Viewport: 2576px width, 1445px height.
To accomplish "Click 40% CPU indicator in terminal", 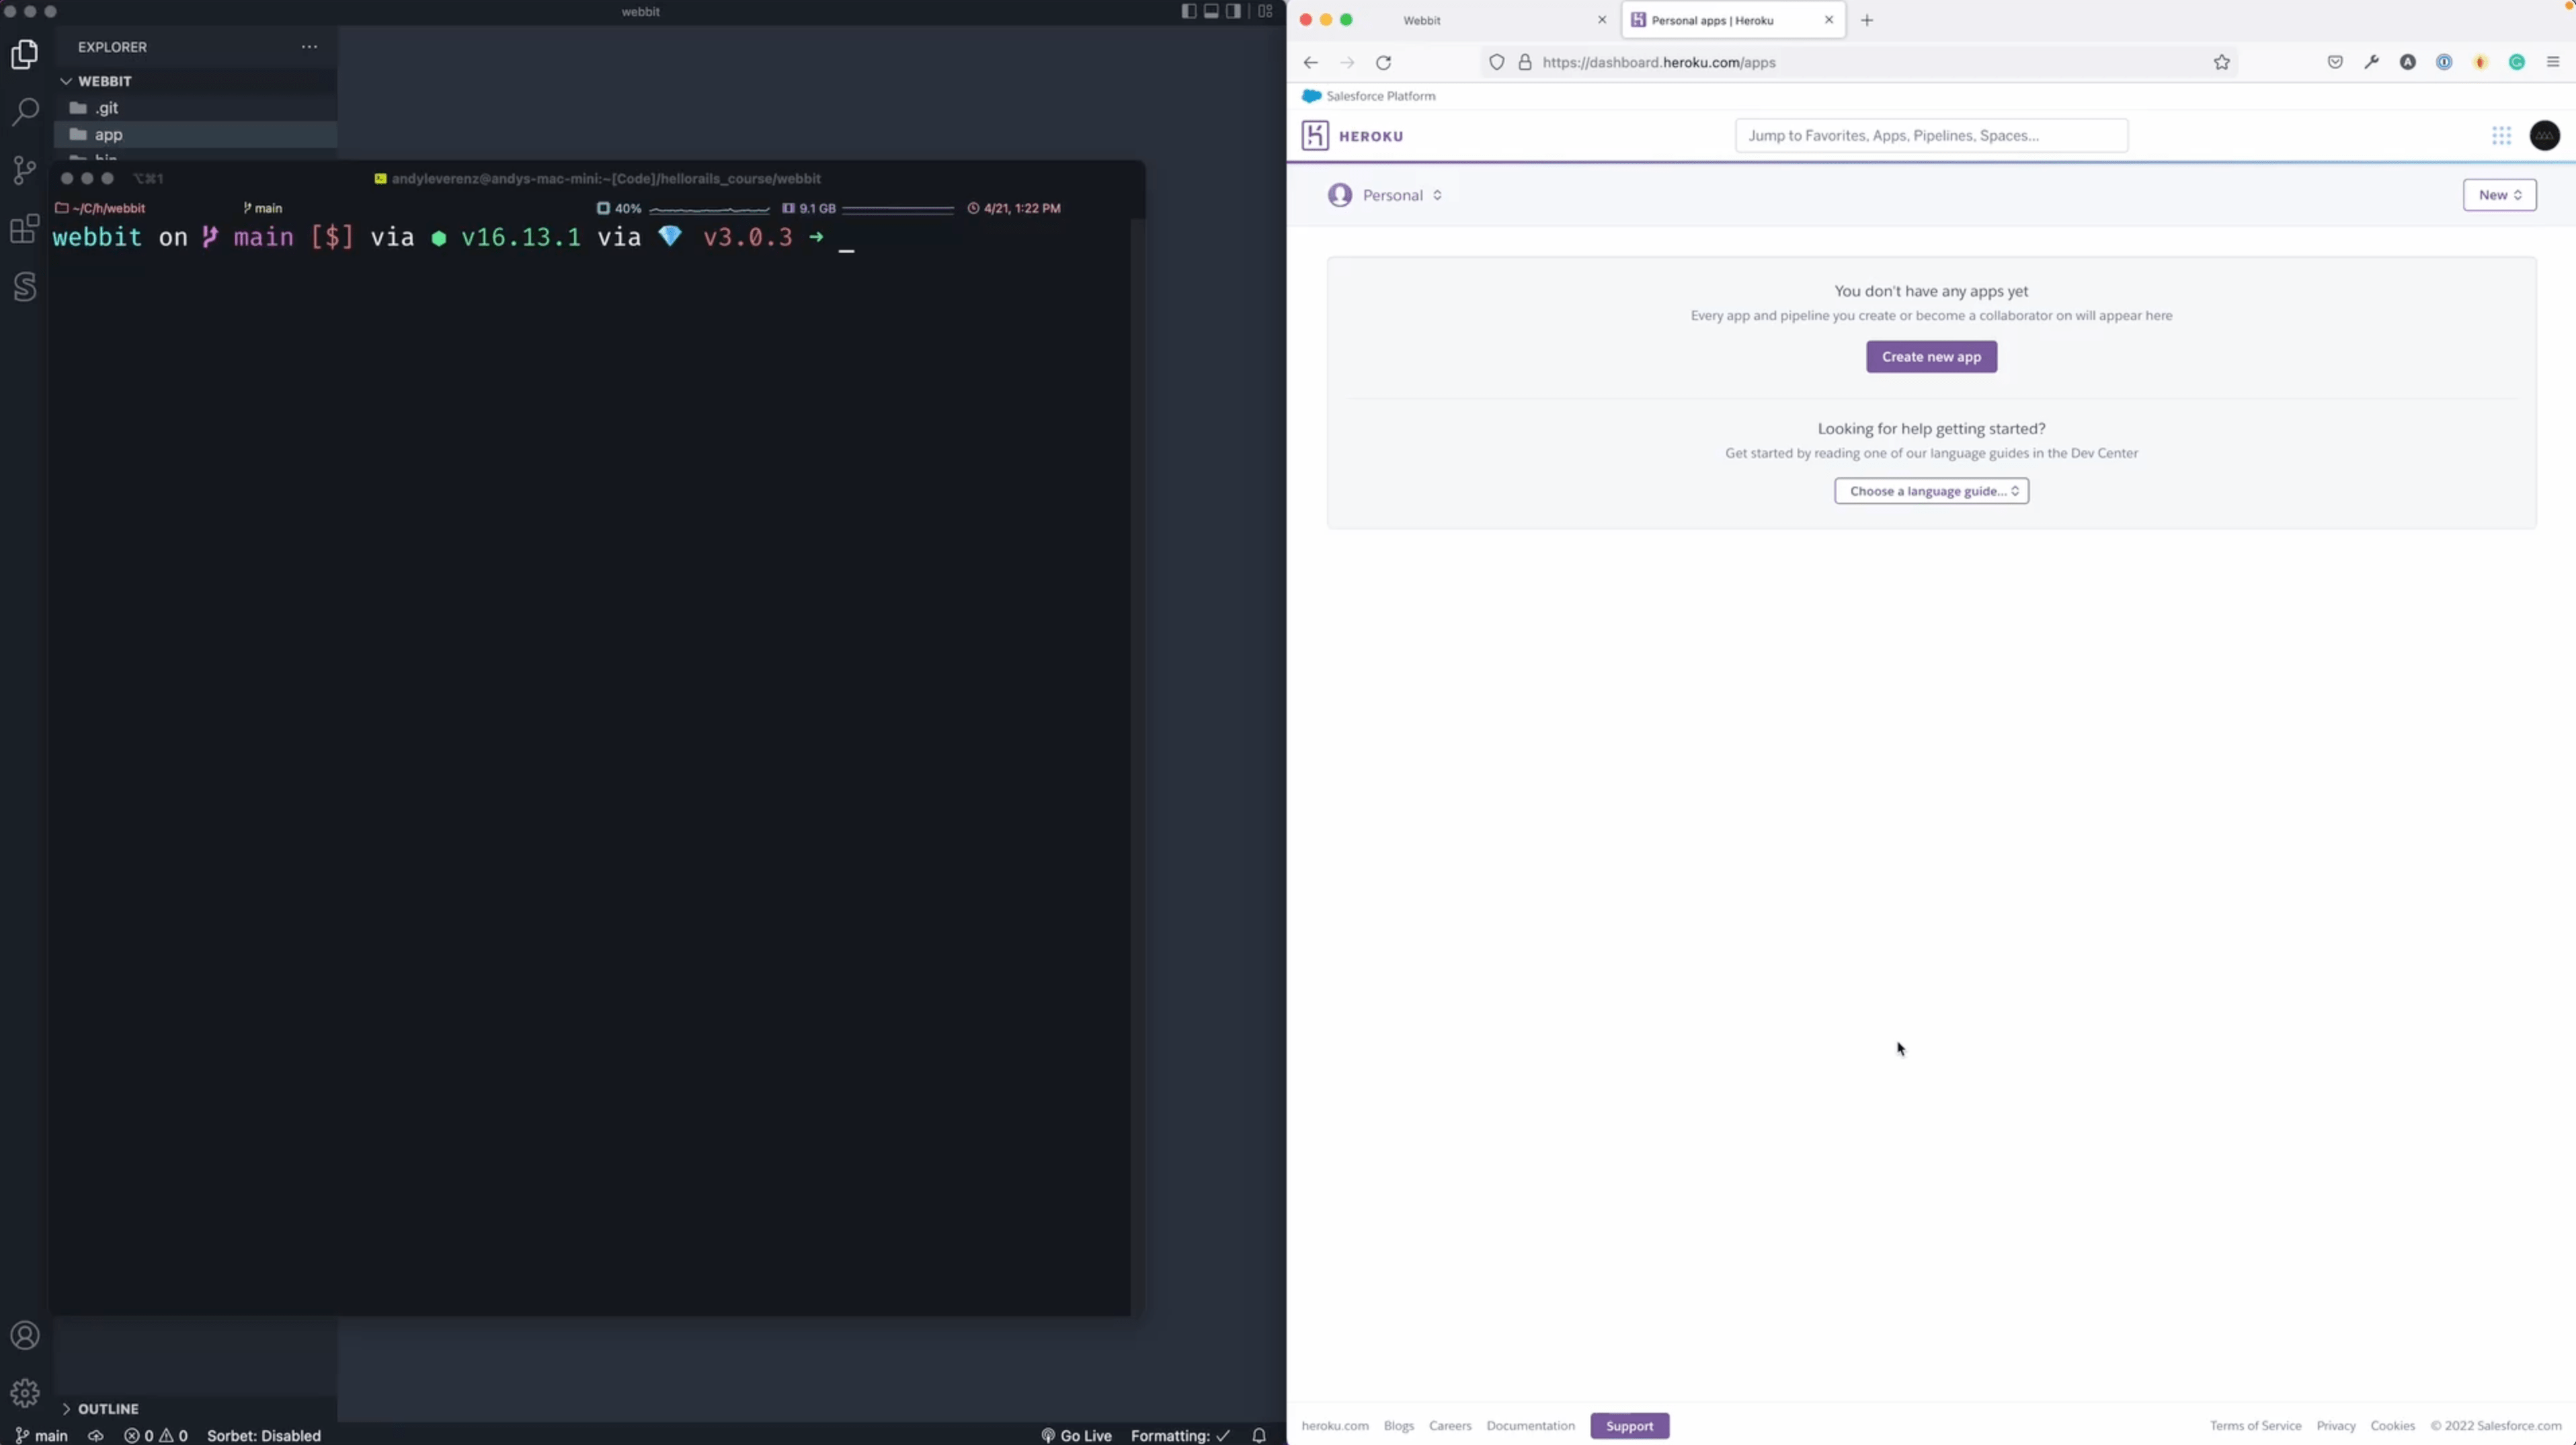I will [619, 208].
